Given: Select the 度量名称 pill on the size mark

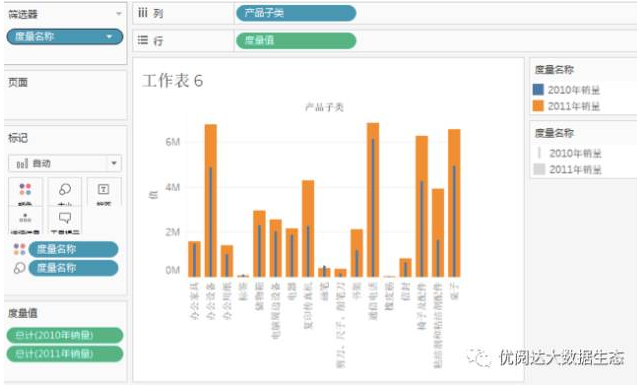Looking at the screenshot, I should (74, 268).
